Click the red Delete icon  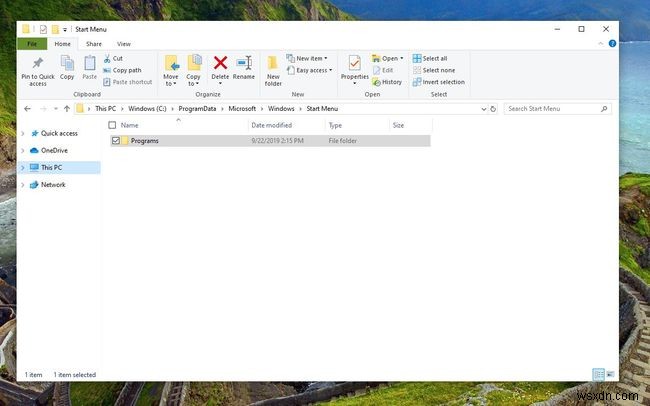coord(220,63)
